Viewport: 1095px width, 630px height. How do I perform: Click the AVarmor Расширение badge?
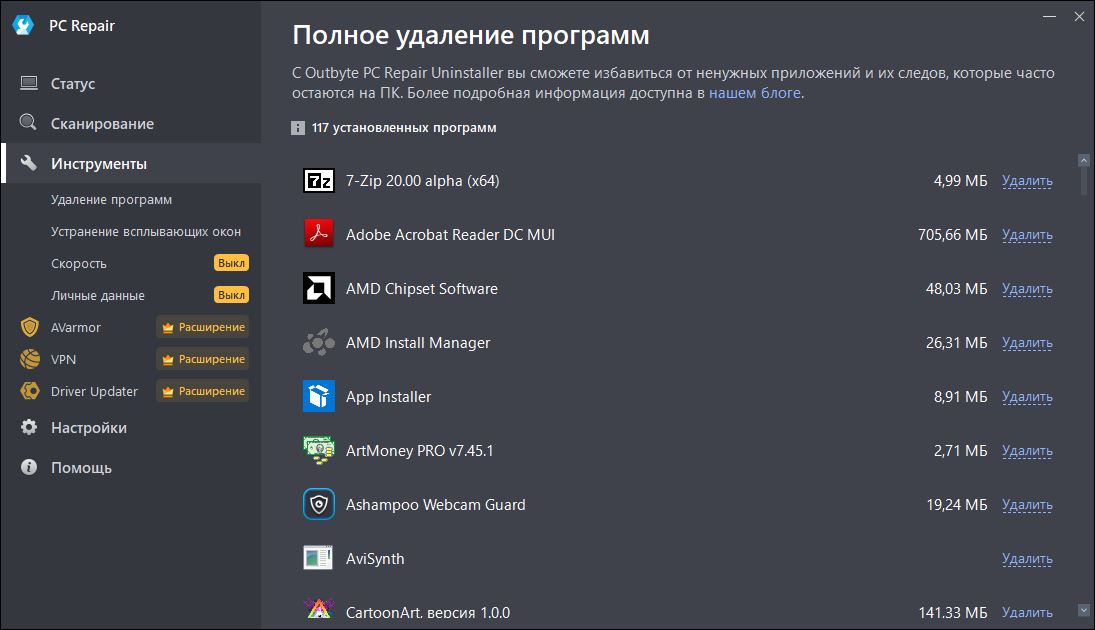tap(203, 327)
